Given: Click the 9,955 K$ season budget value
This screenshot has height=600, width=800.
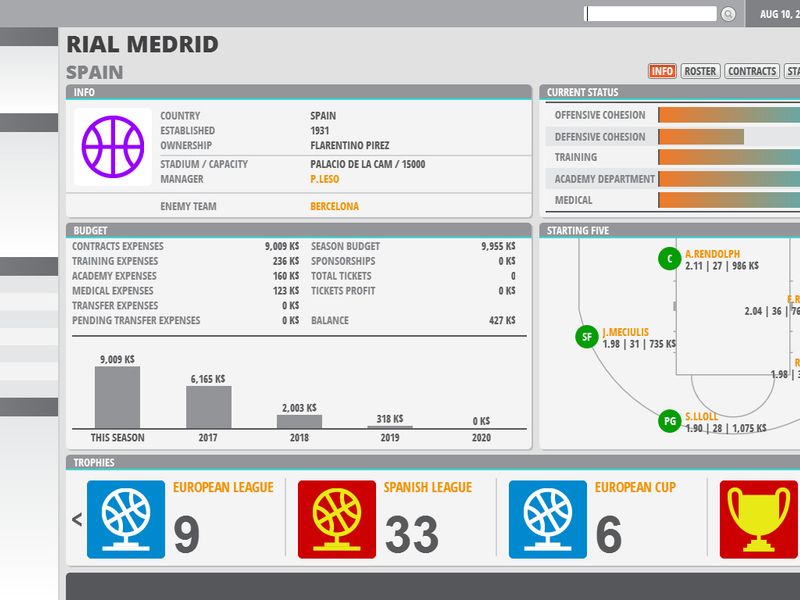Looking at the screenshot, I should click(498, 246).
